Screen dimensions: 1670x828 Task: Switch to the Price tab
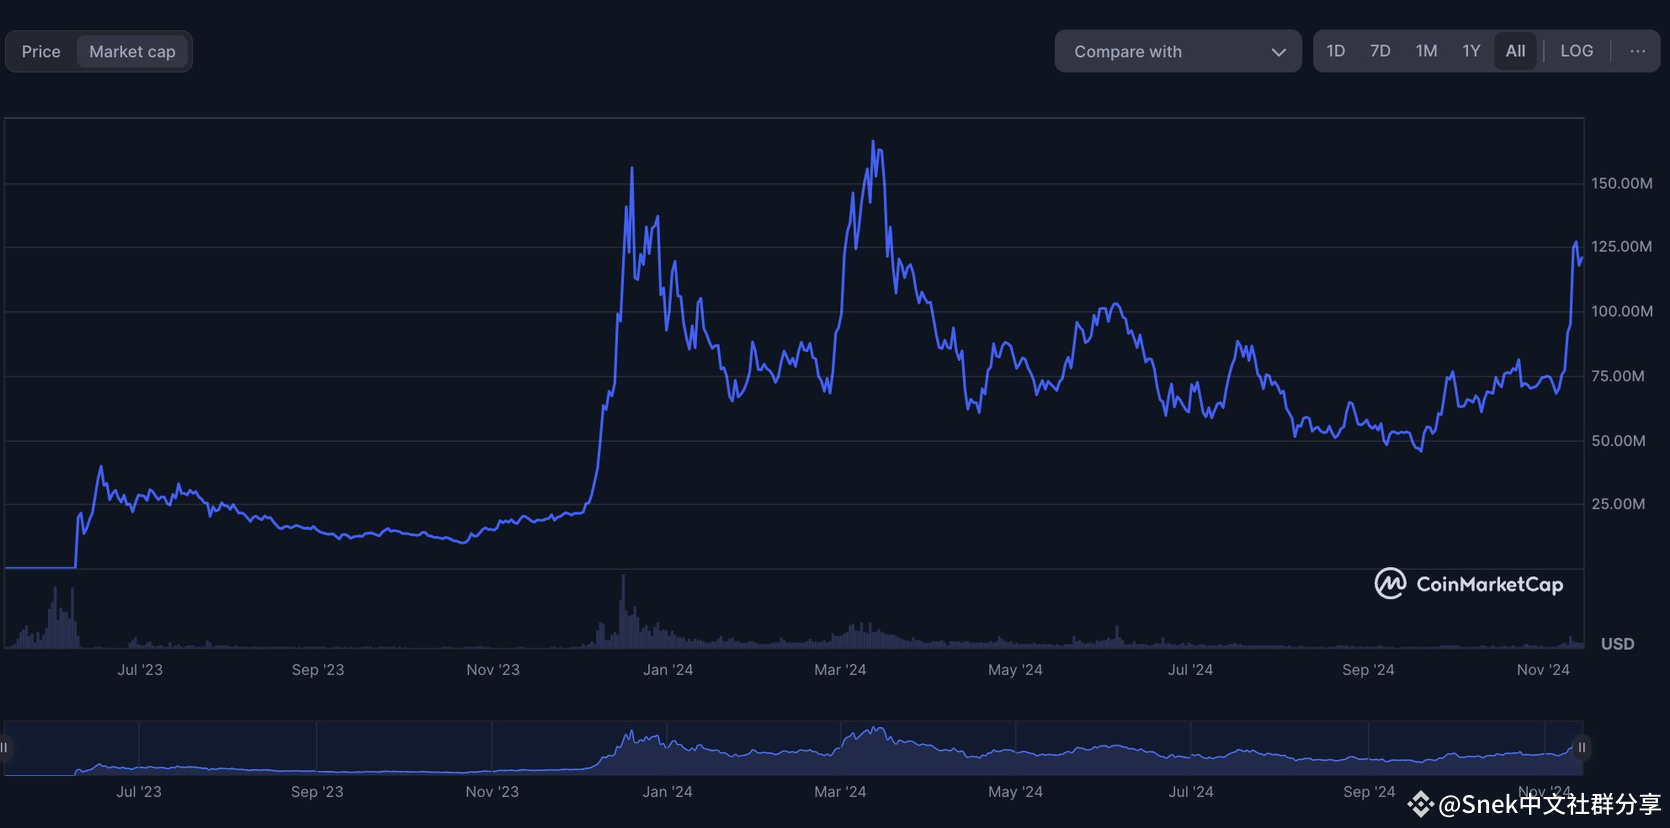pyautogui.click(x=41, y=52)
